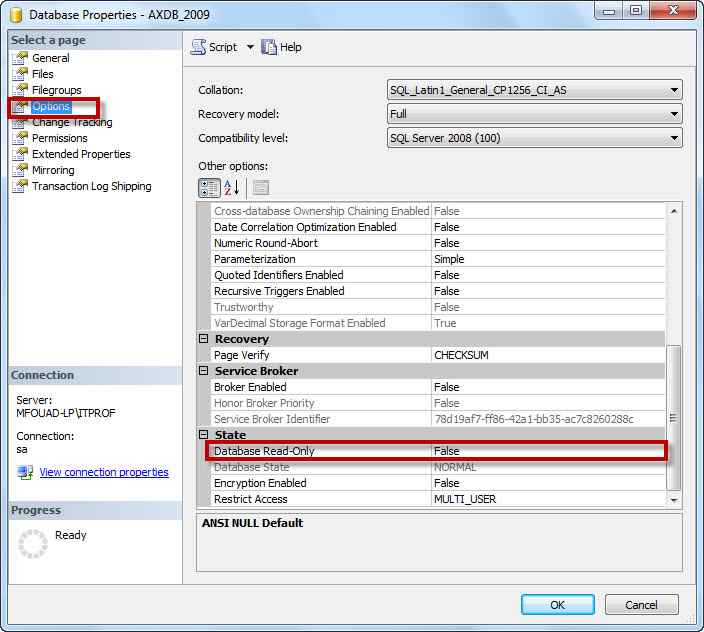The width and height of the screenshot is (704, 632).
Task: Switch to Categorized view icon
Action: (x=209, y=188)
